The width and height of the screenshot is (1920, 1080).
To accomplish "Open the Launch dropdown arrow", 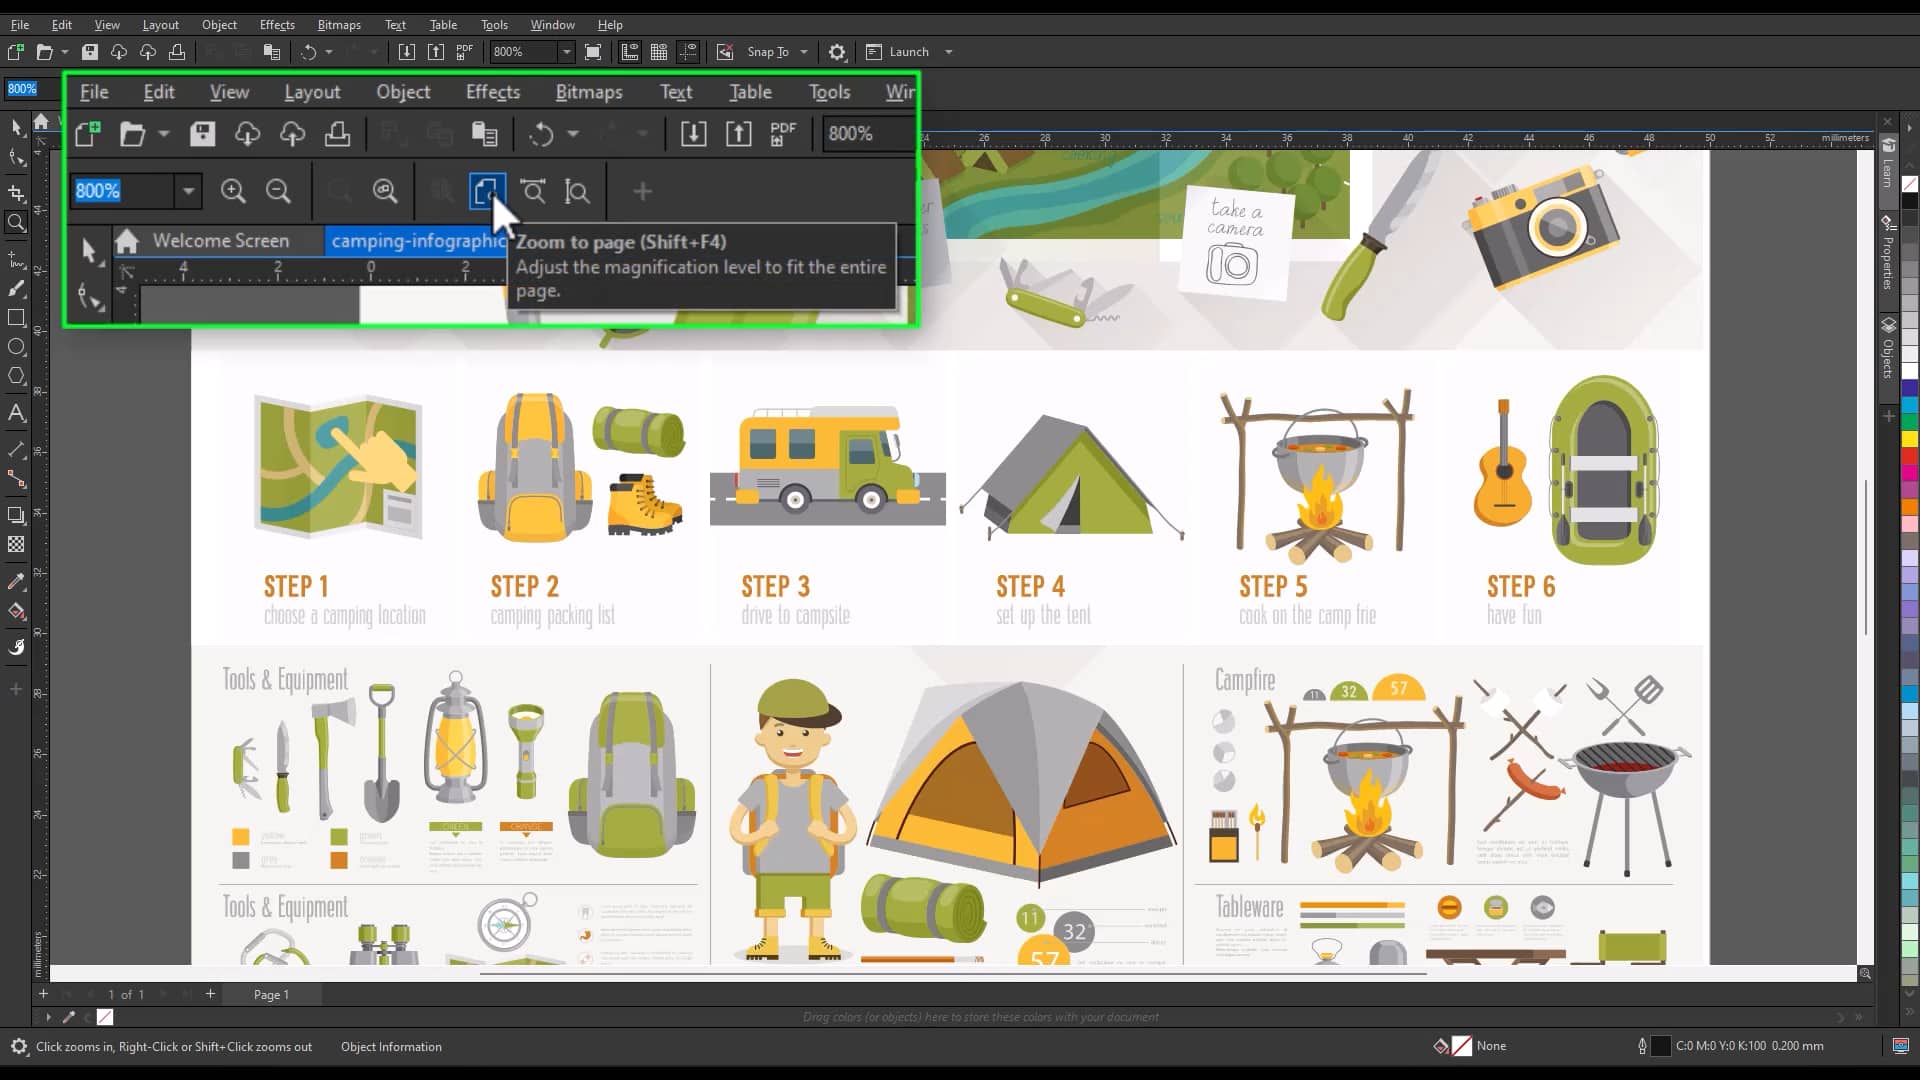I will (x=948, y=52).
